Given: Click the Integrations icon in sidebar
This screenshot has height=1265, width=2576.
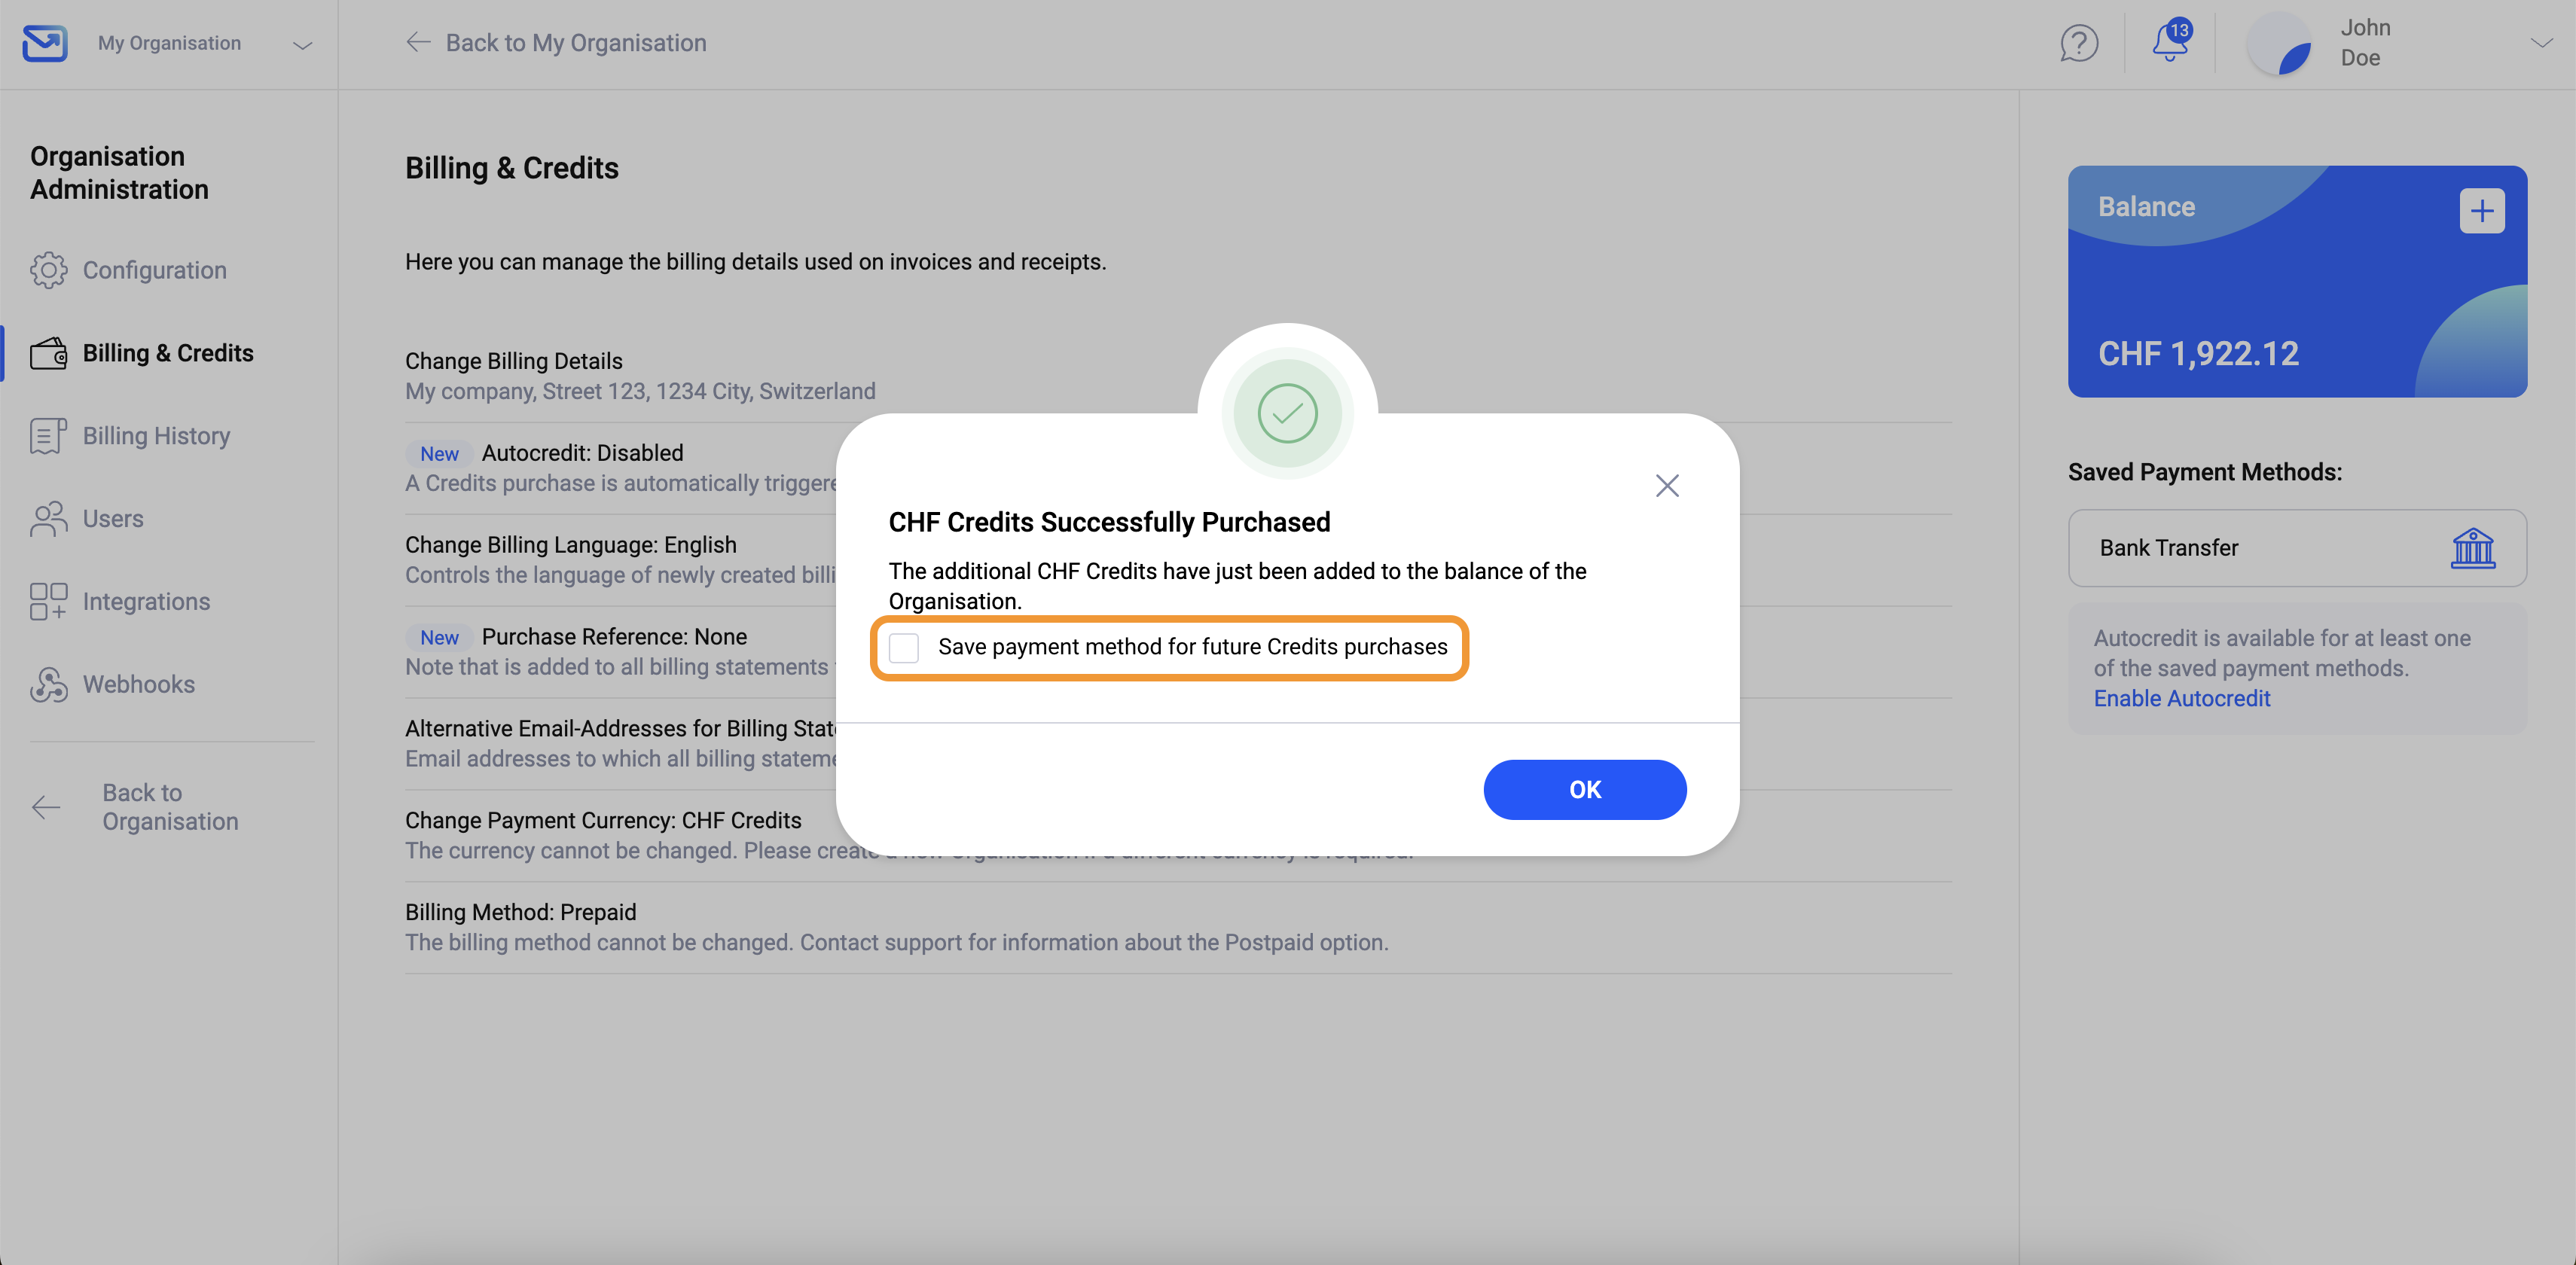Looking at the screenshot, I should [x=48, y=601].
